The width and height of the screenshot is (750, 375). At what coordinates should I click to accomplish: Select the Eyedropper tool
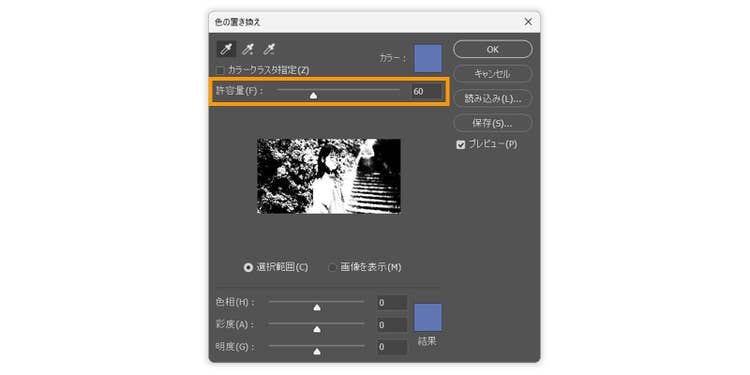(226, 49)
